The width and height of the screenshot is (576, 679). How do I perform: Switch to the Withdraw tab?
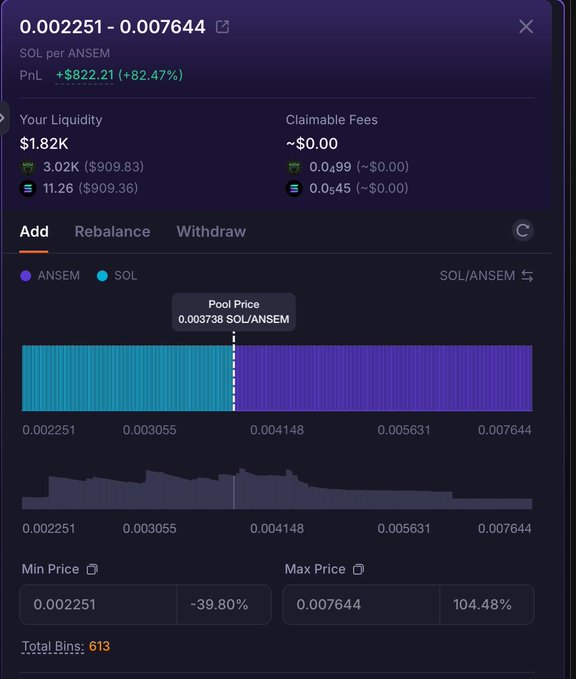[211, 232]
